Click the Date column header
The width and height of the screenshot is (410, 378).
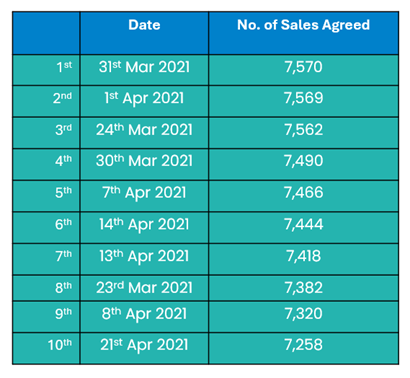[x=144, y=25]
